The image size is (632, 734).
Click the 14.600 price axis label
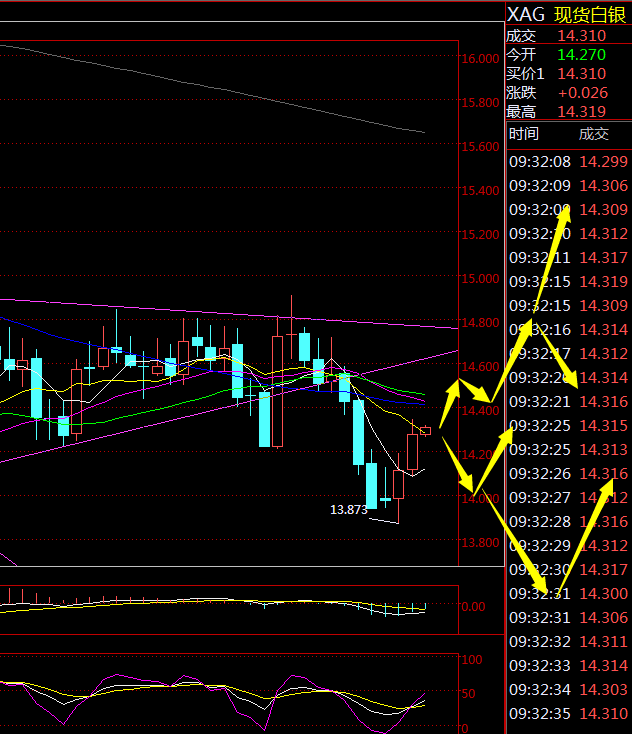tap(480, 367)
